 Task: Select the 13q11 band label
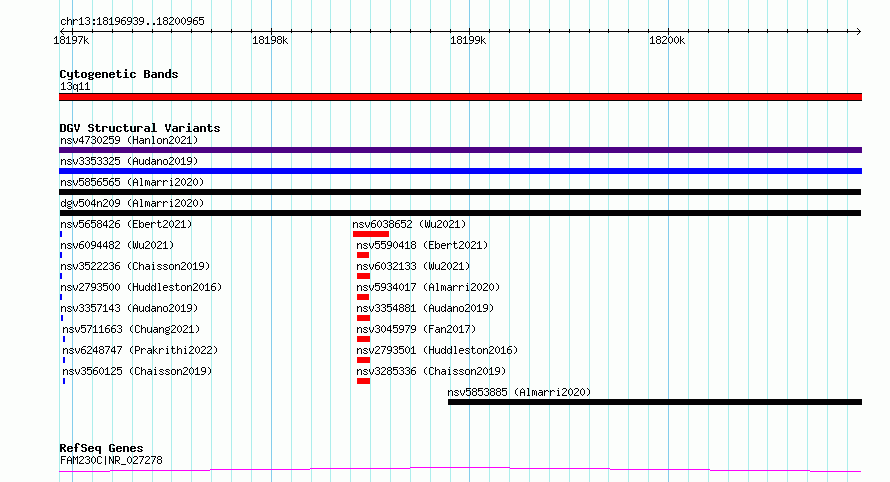75,86
